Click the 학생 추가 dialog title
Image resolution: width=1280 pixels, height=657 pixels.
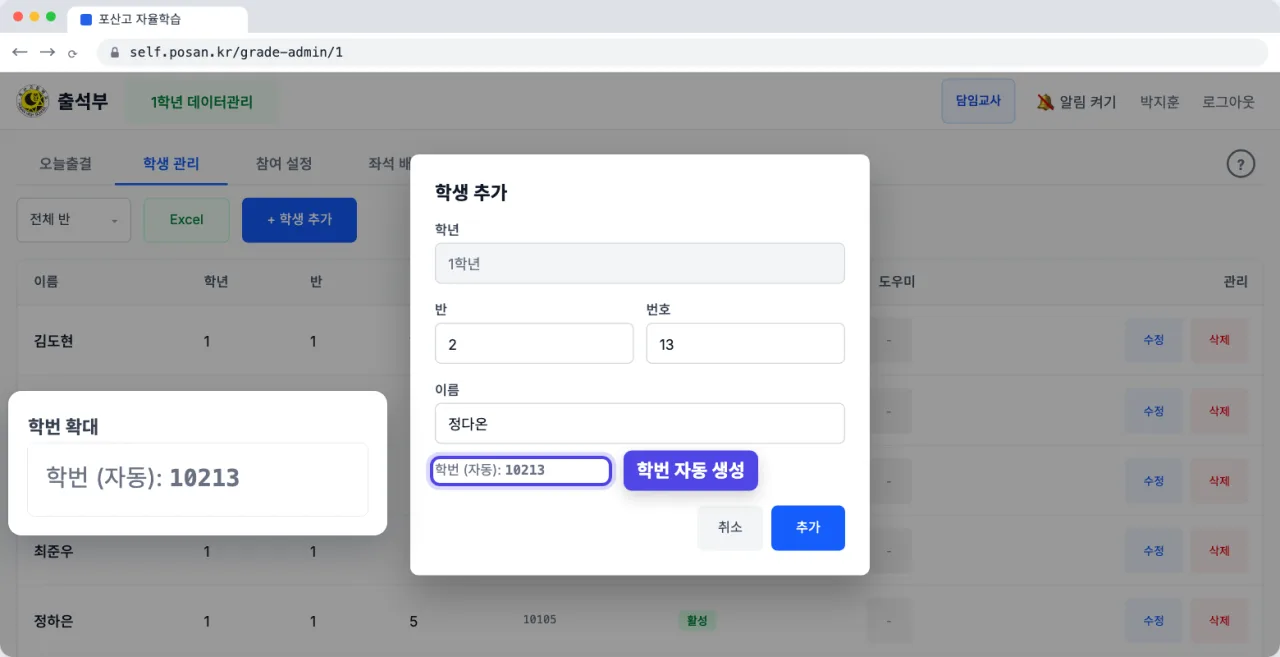[471, 192]
